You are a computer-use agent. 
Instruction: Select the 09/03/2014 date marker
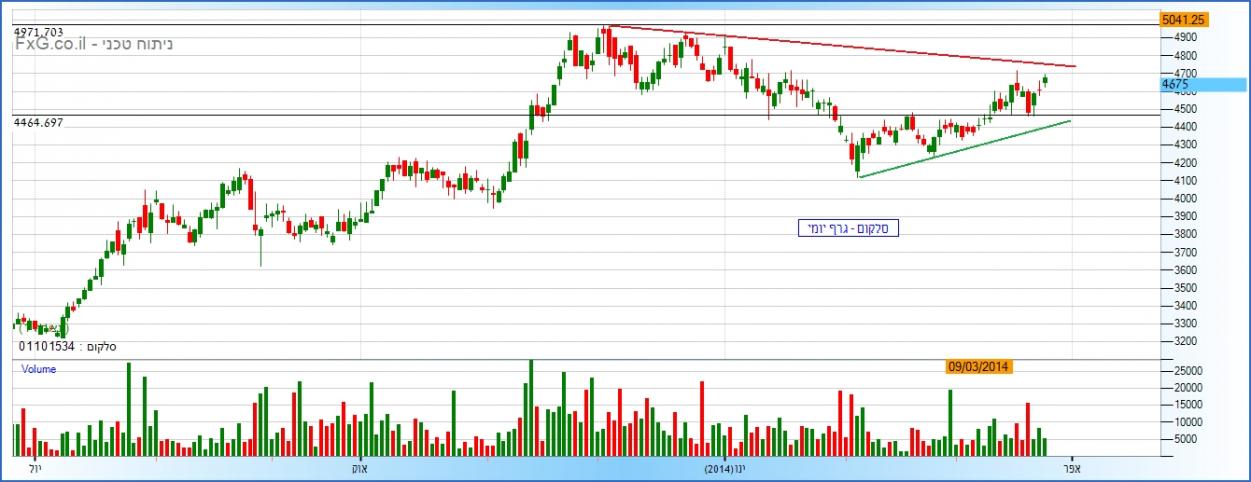tap(980, 367)
